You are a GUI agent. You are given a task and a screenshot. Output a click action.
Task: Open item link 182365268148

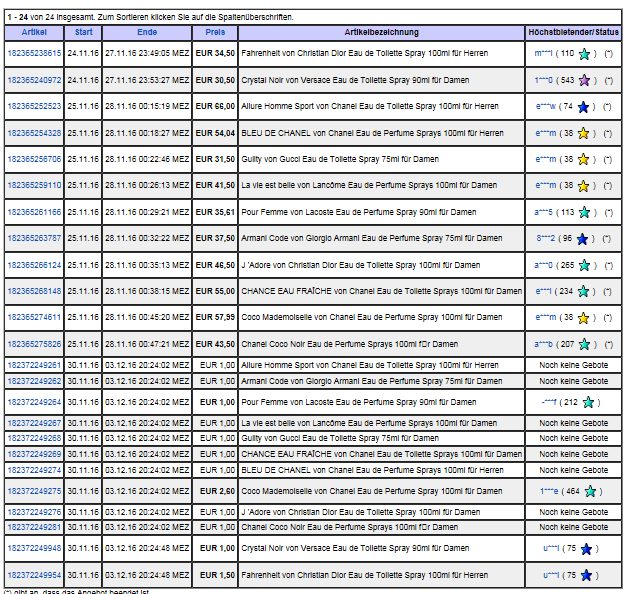34,291
